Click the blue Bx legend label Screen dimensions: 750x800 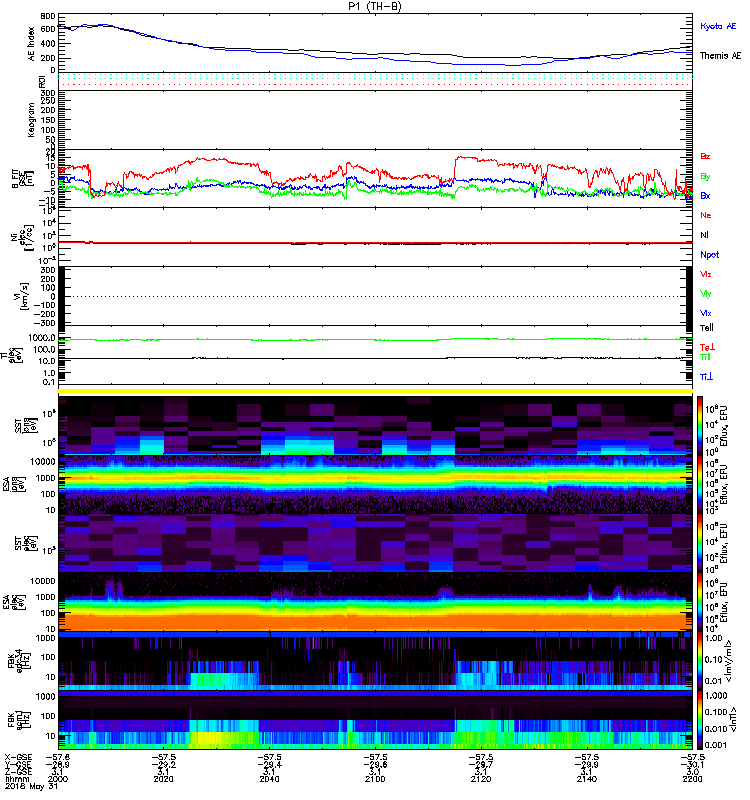pos(705,195)
